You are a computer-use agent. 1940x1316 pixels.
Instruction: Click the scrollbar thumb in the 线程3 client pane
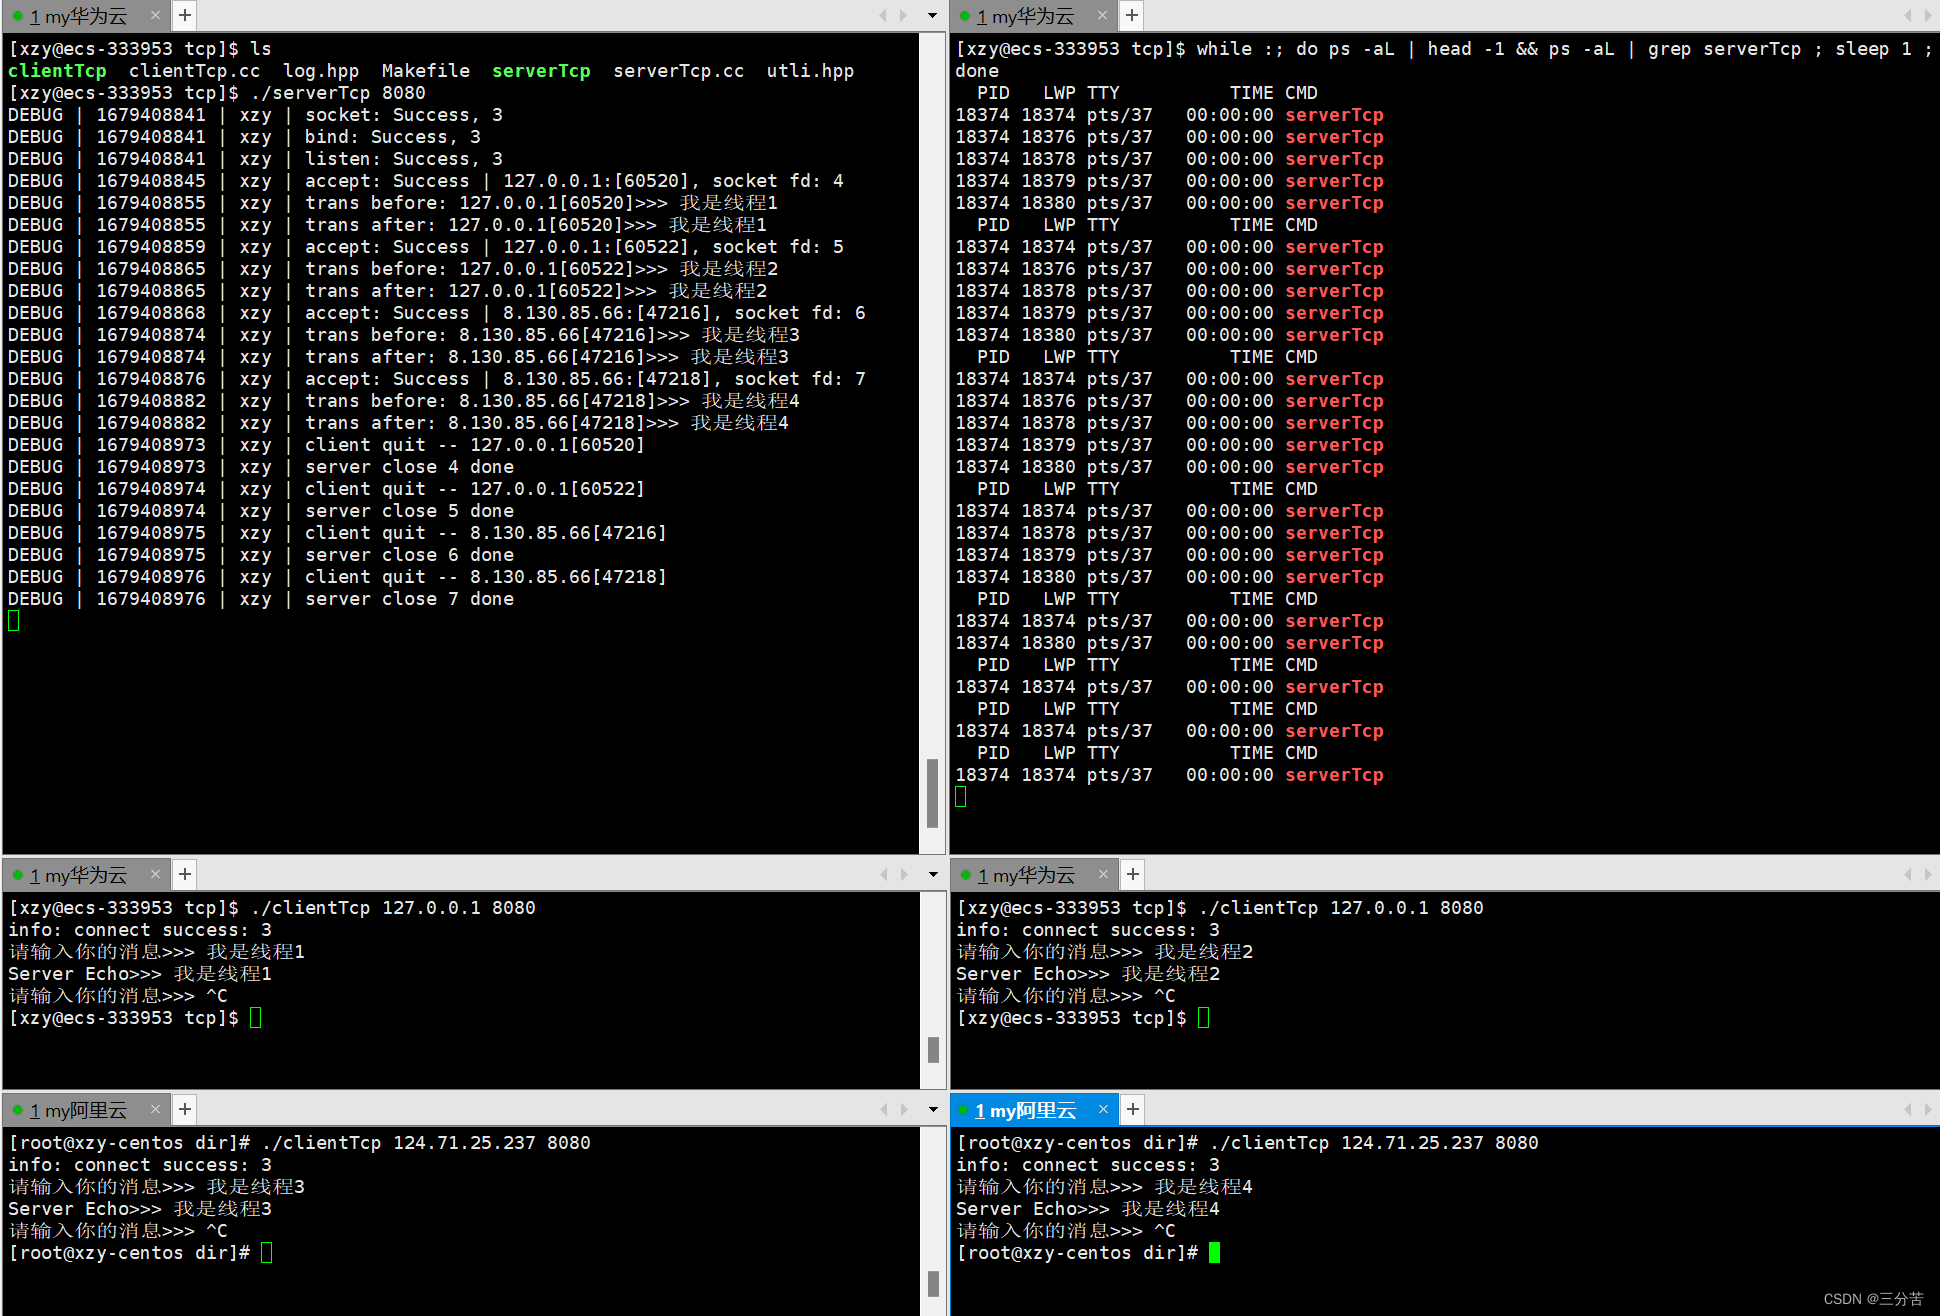933,1283
